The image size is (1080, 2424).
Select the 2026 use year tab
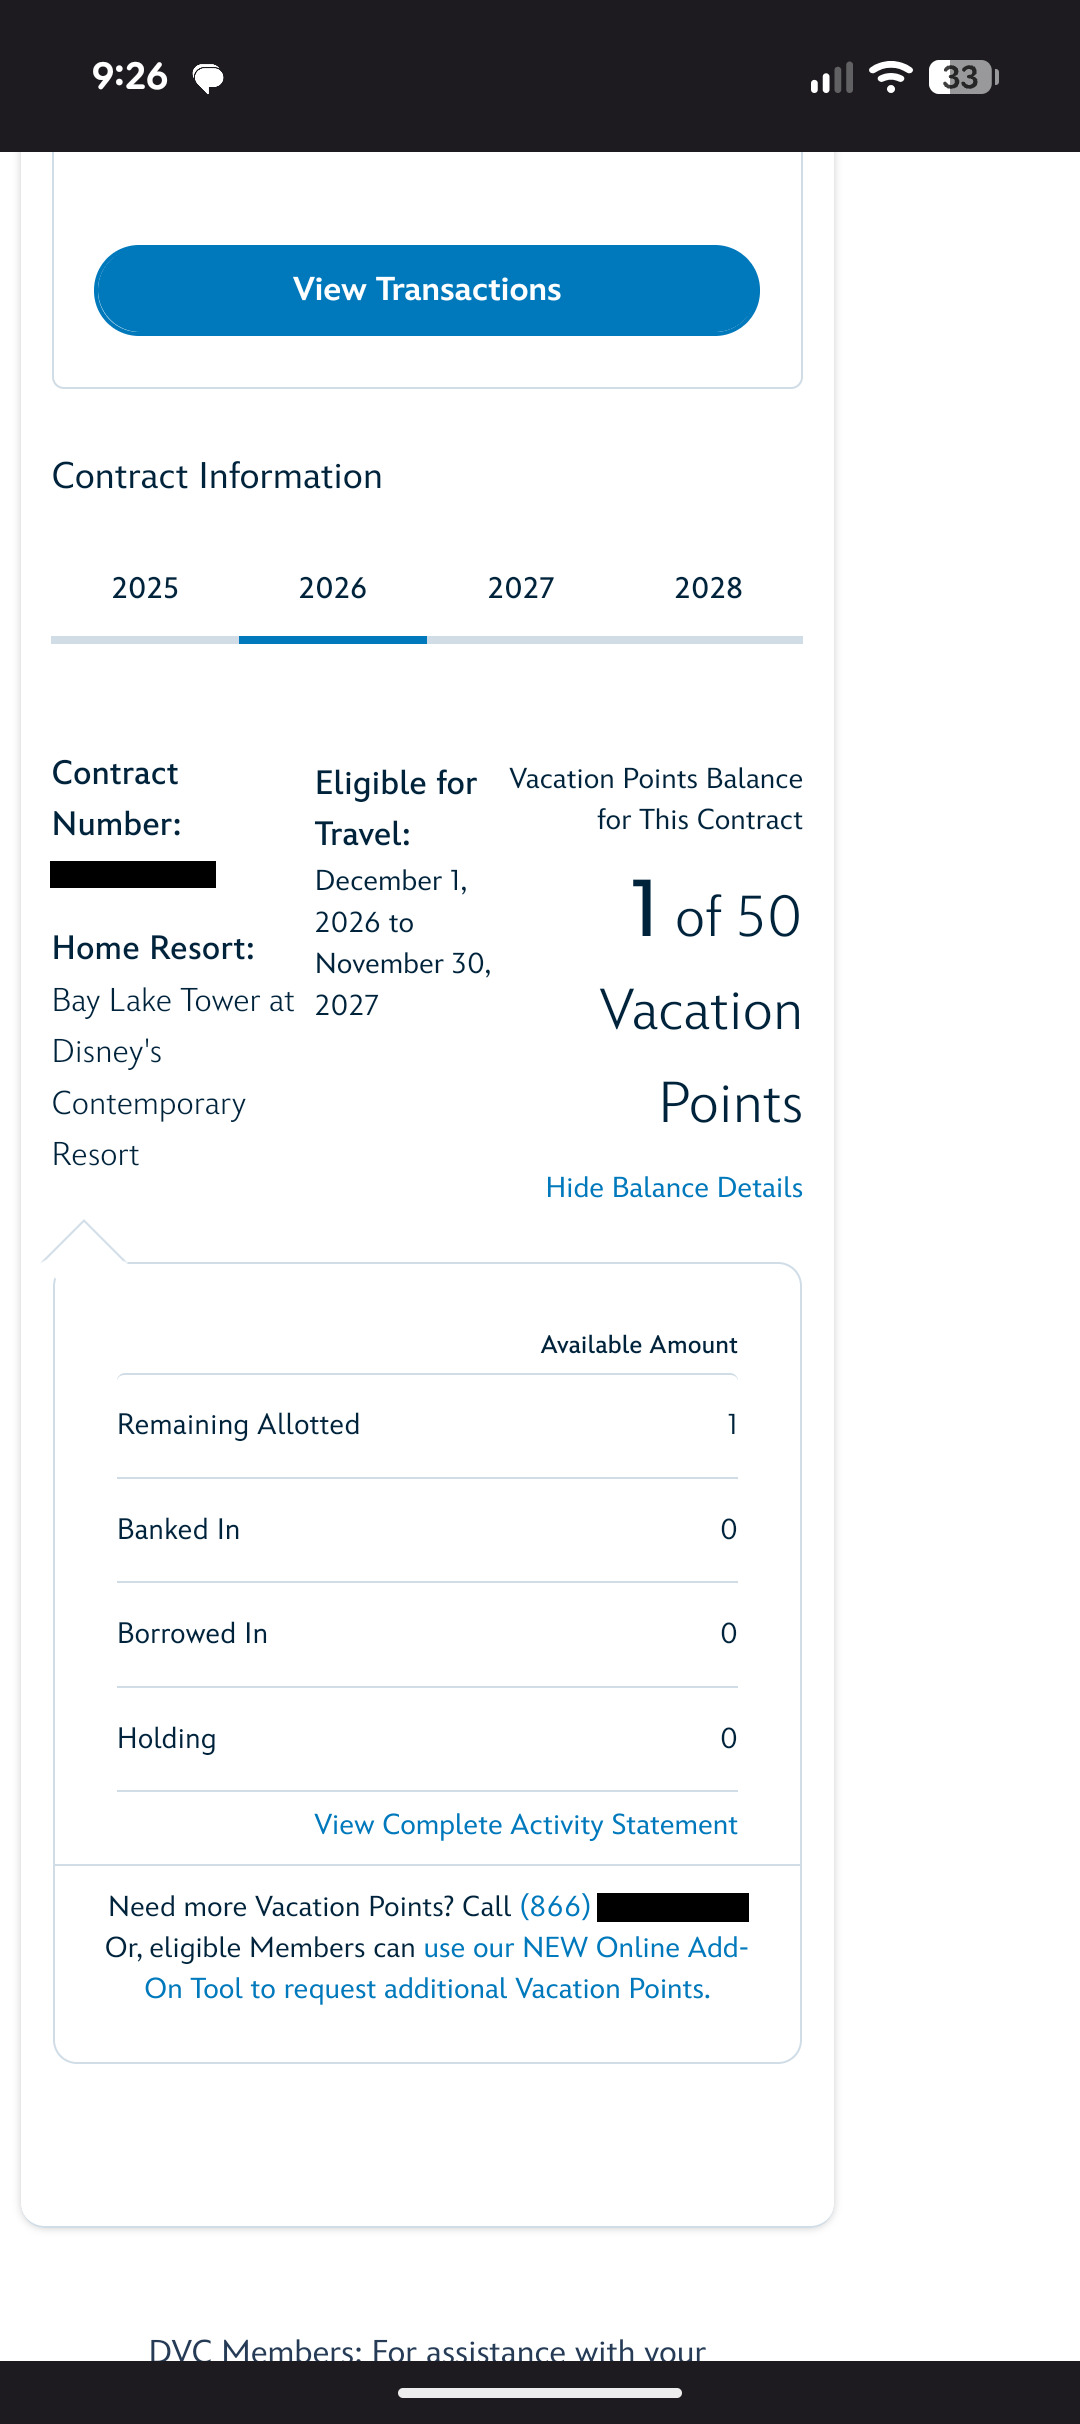pos(333,588)
